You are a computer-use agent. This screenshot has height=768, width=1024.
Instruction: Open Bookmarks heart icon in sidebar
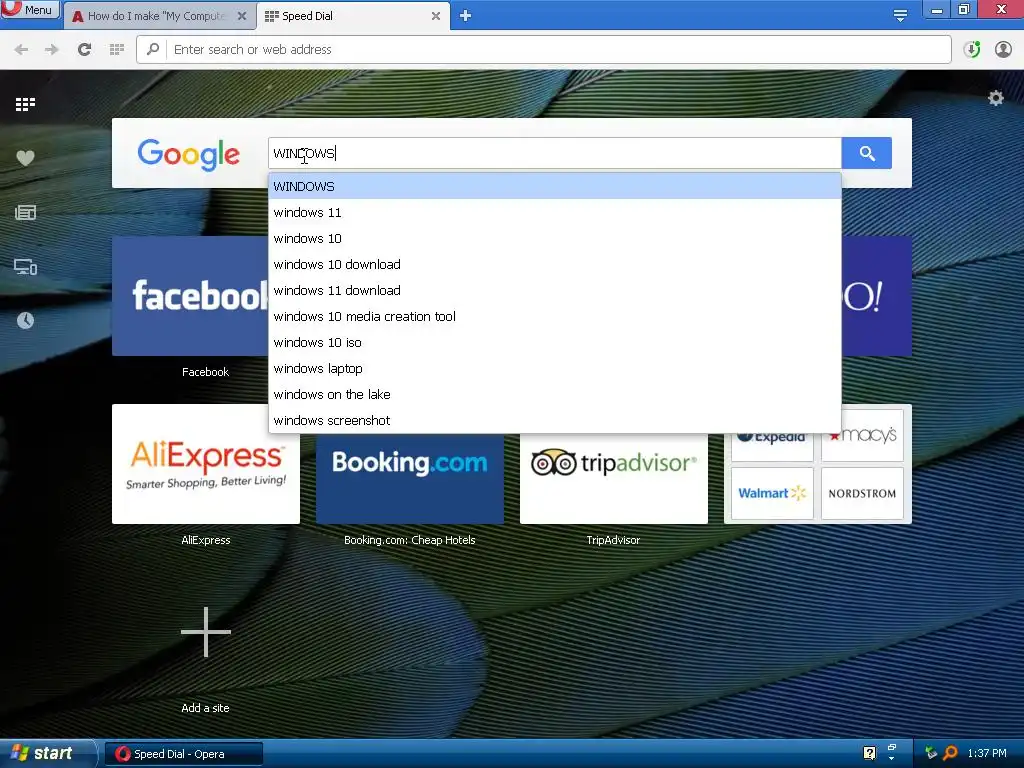point(25,158)
